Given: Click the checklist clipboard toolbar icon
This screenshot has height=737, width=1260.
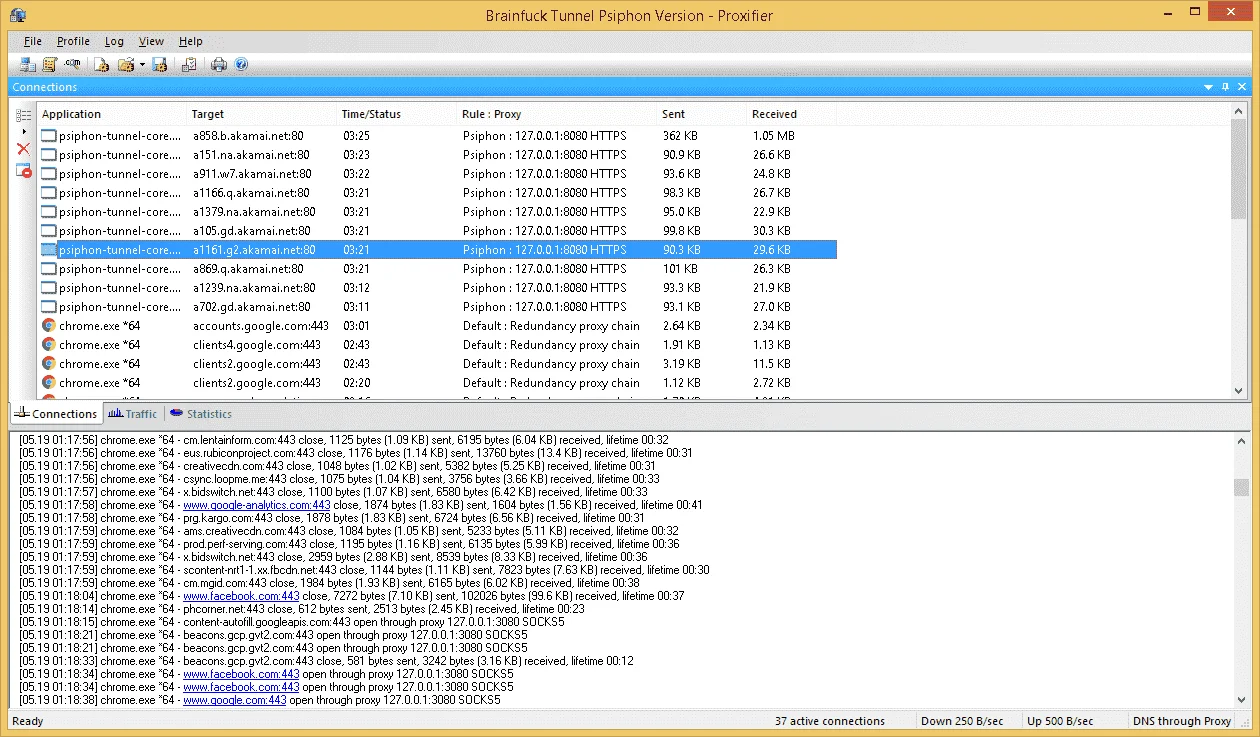Looking at the screenshot, I should pos(189,65).
